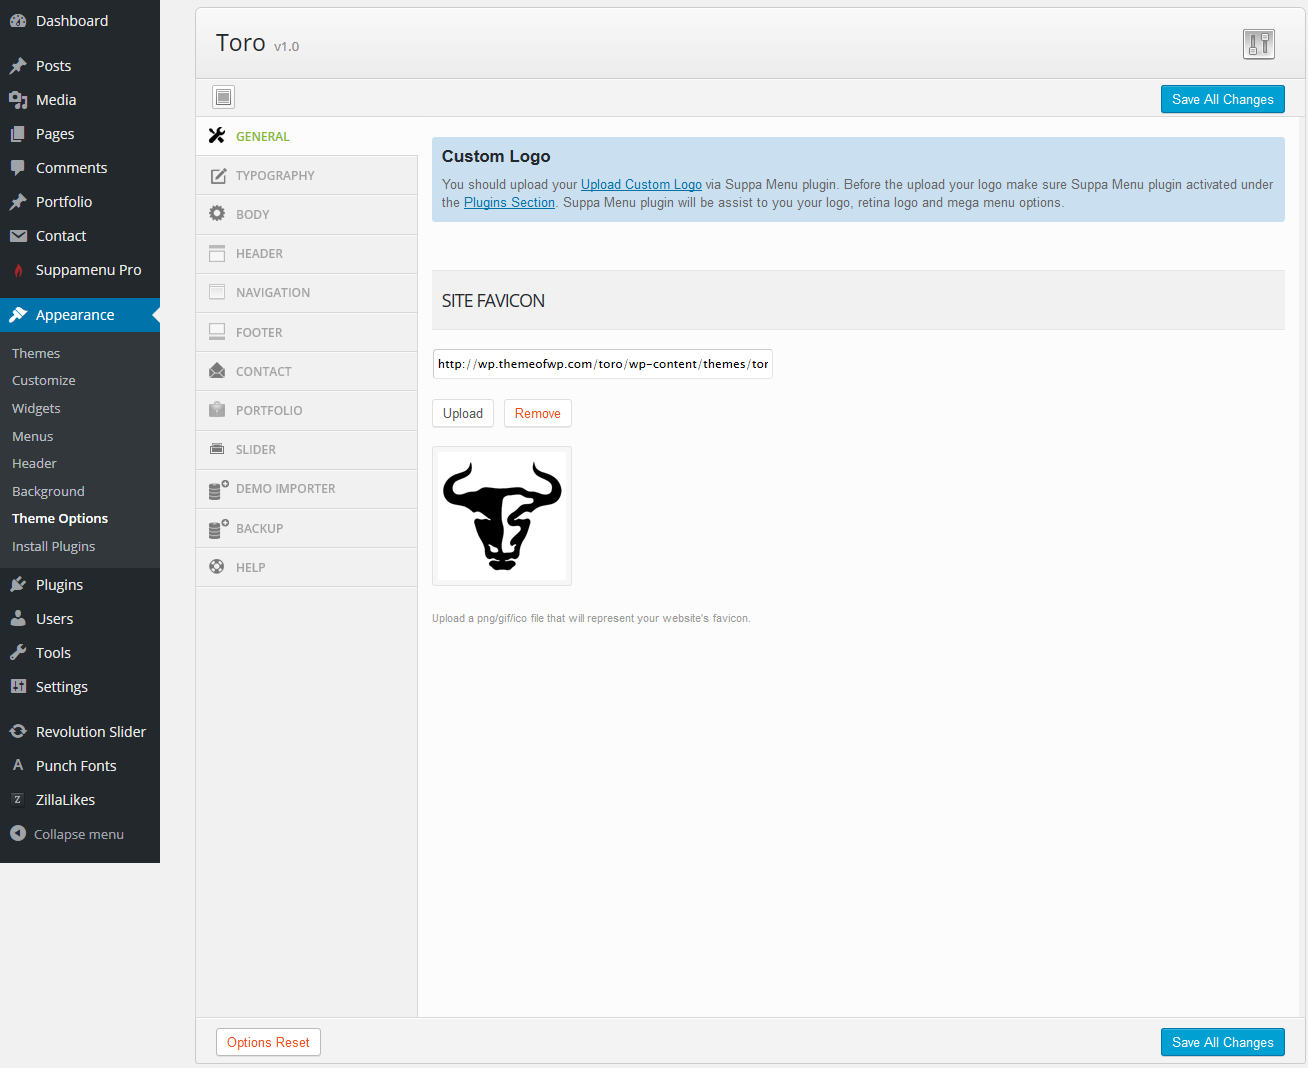This screenshot has height=1068, width=1308.
Task: Click the Settings sliders icon
Action: pyautogui.click(x=18, y=687)
